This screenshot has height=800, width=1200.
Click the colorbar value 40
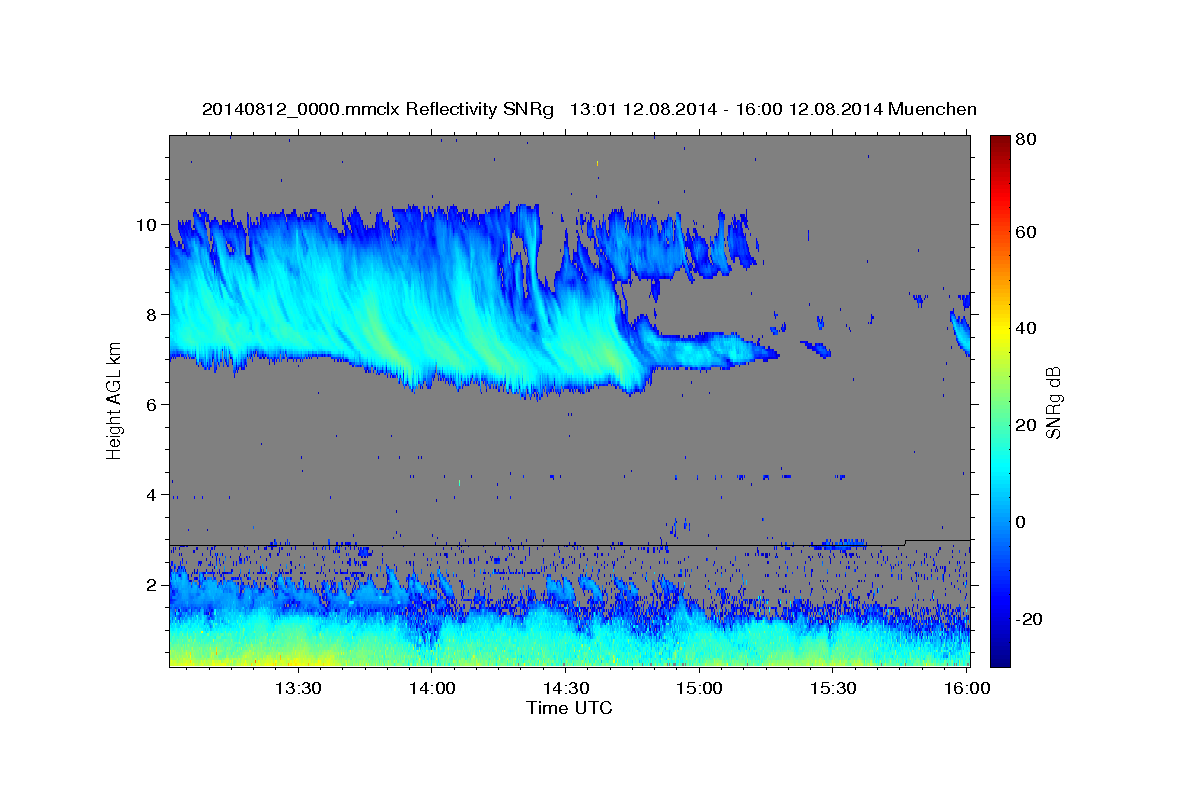[x=1025, y=328]
